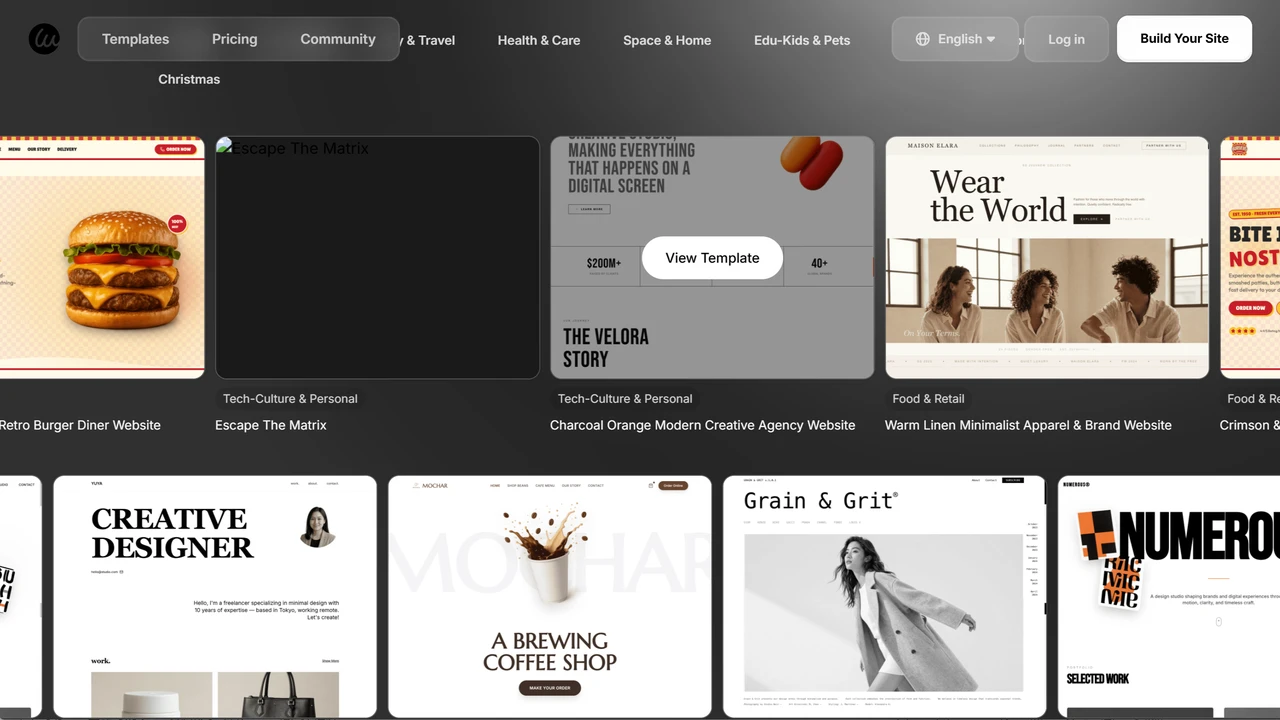Viewport: 1280px width, 720px height.
Task: Click the Wegic logo icon
Action: tap(44, 39)
